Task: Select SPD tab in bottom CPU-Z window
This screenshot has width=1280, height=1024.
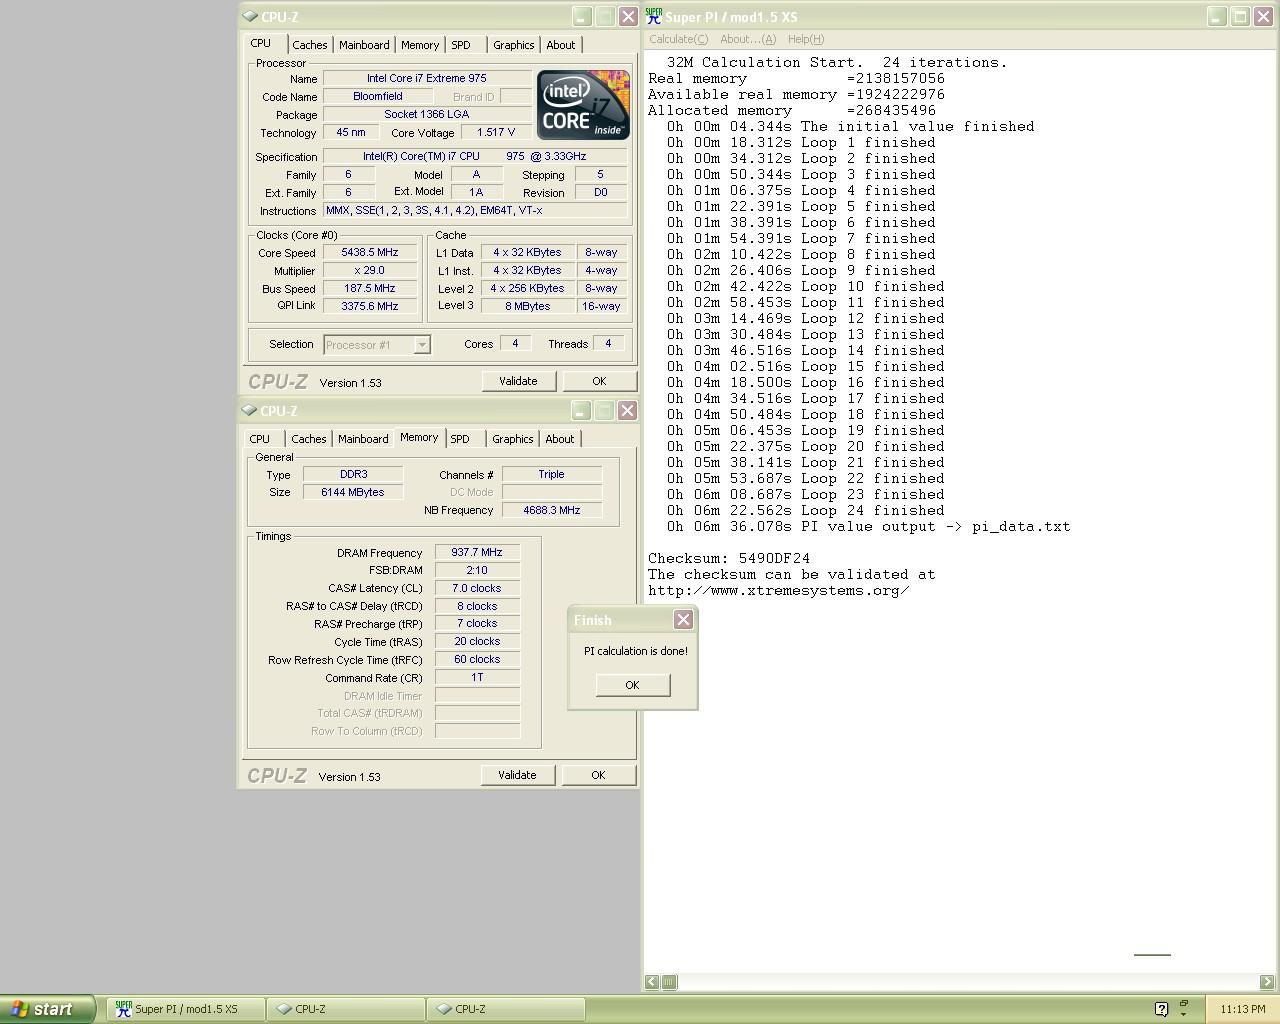Action: point(460,439)
